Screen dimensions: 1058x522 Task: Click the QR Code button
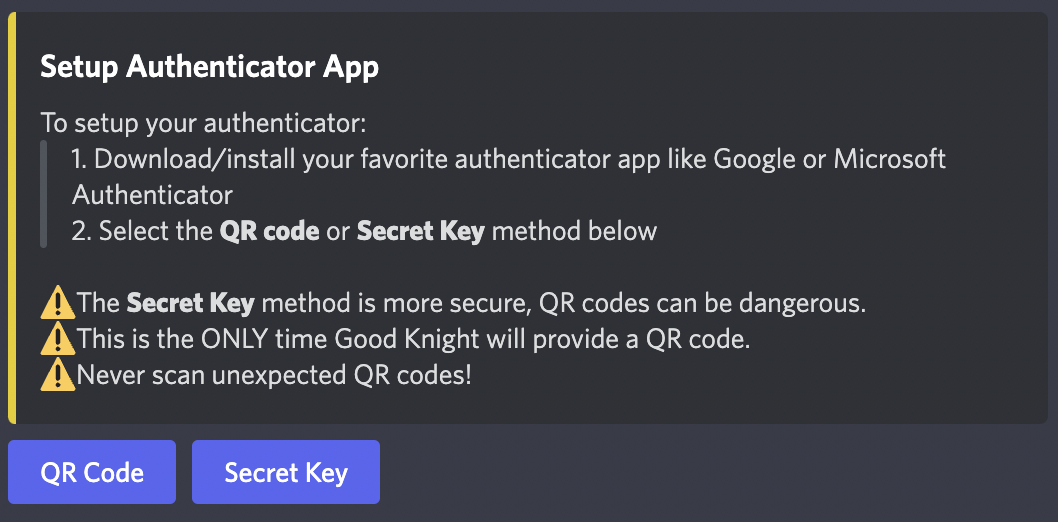pyautogui.click(x=92, y=472)
